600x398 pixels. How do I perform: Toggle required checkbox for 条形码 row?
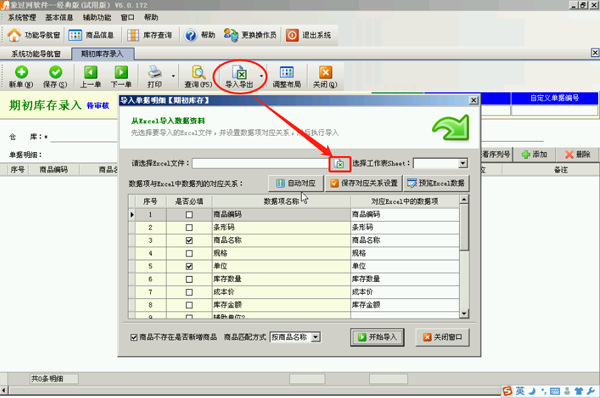[189, 228]
